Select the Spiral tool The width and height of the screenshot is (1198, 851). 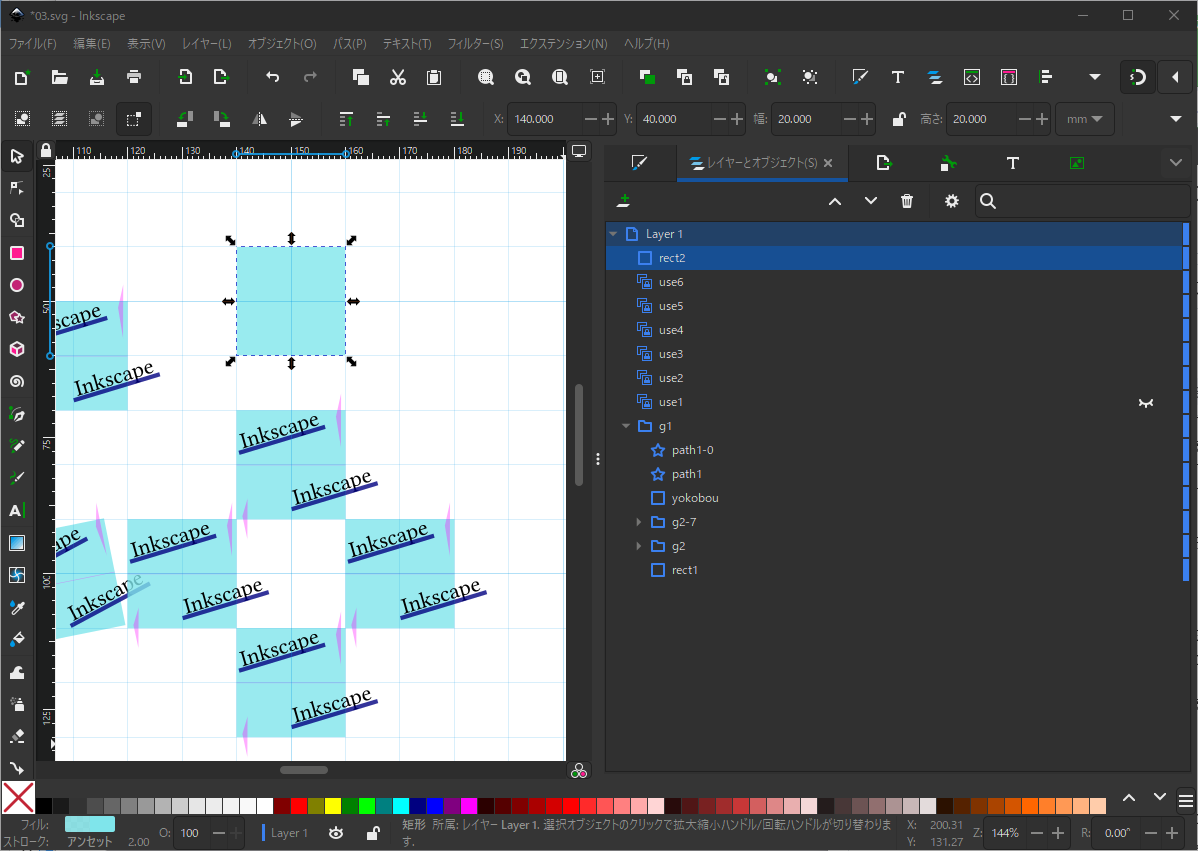(x=17, y=381)
